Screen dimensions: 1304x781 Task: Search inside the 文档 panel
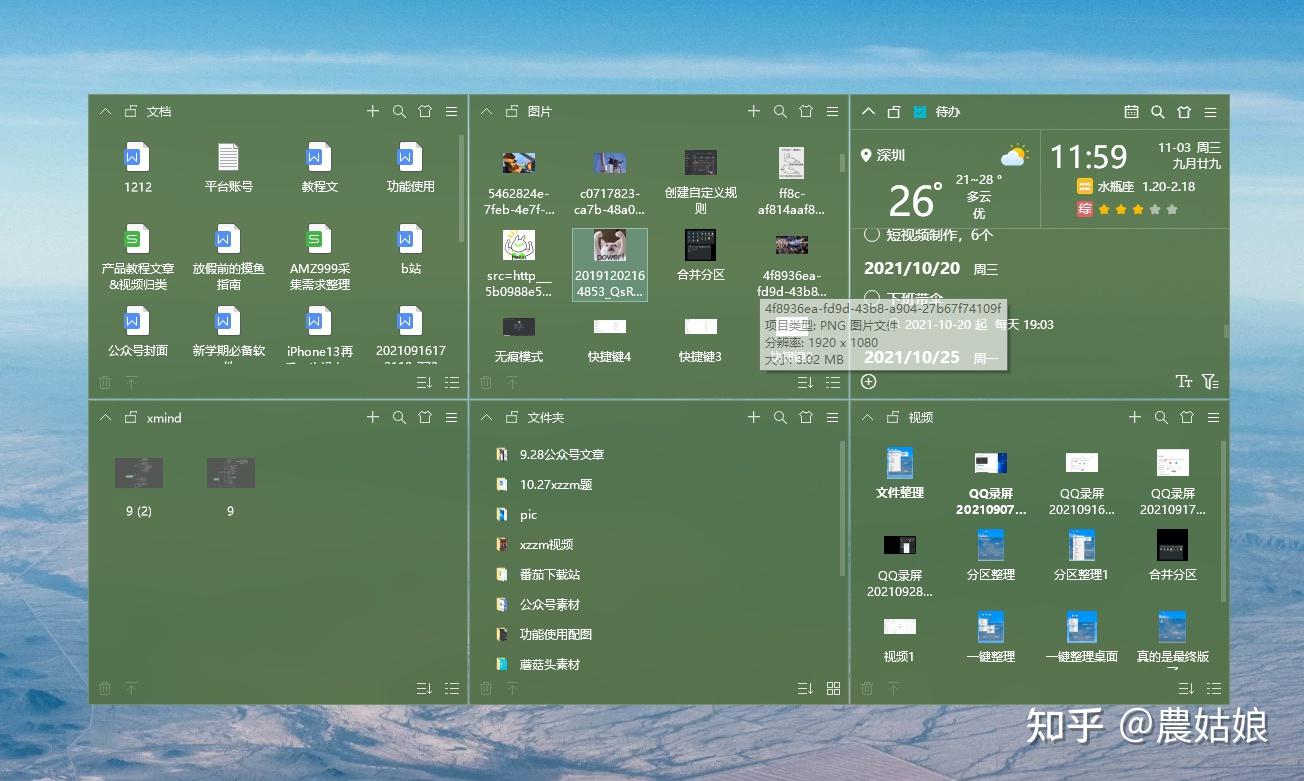tap(399, 112)
